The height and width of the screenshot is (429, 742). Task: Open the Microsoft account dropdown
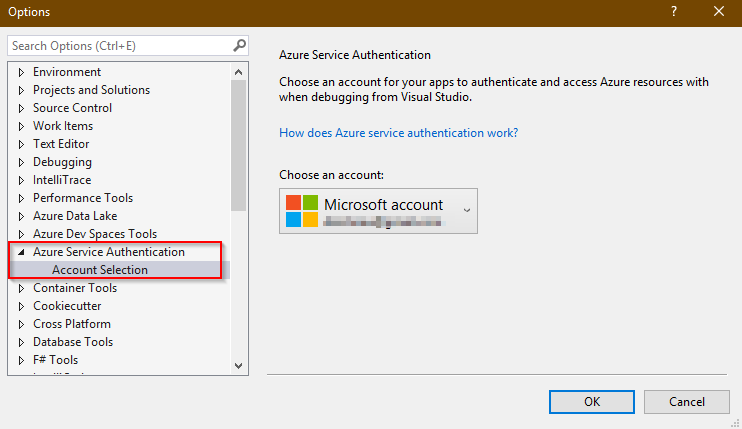click(x=378, y=211)
